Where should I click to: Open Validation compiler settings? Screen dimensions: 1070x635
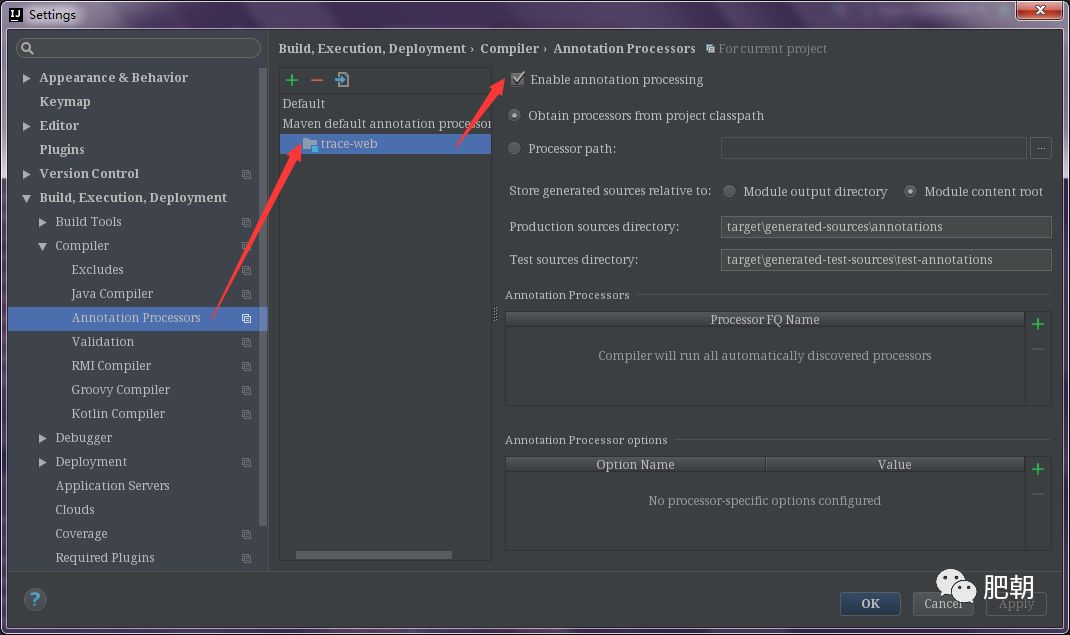(x=102, y=342)
